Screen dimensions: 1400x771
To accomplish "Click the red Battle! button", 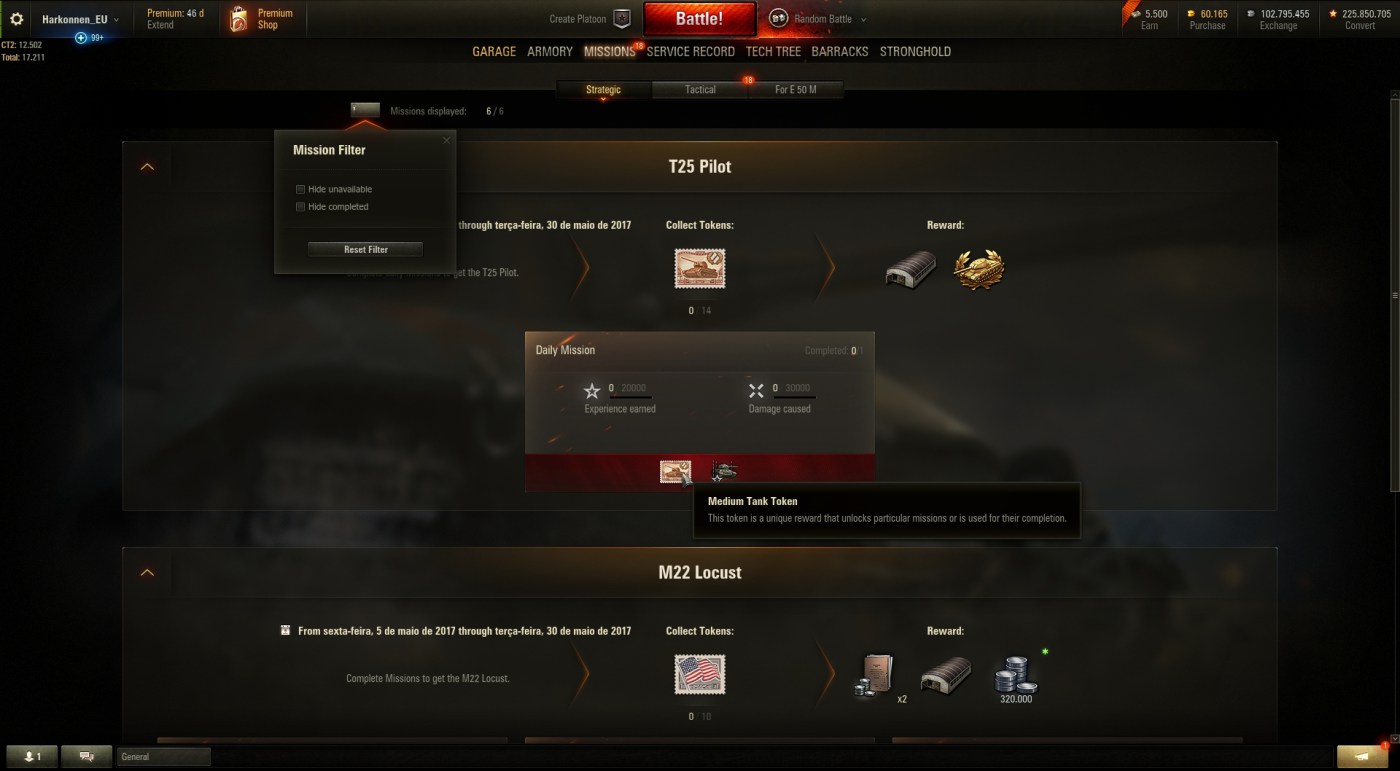I will point(700,19).
